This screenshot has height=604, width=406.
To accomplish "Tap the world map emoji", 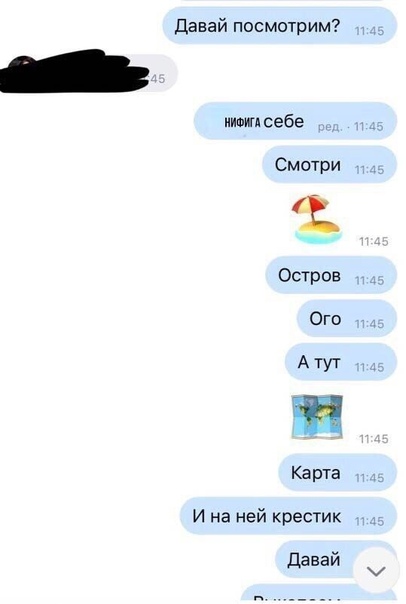I will (317, 417).
